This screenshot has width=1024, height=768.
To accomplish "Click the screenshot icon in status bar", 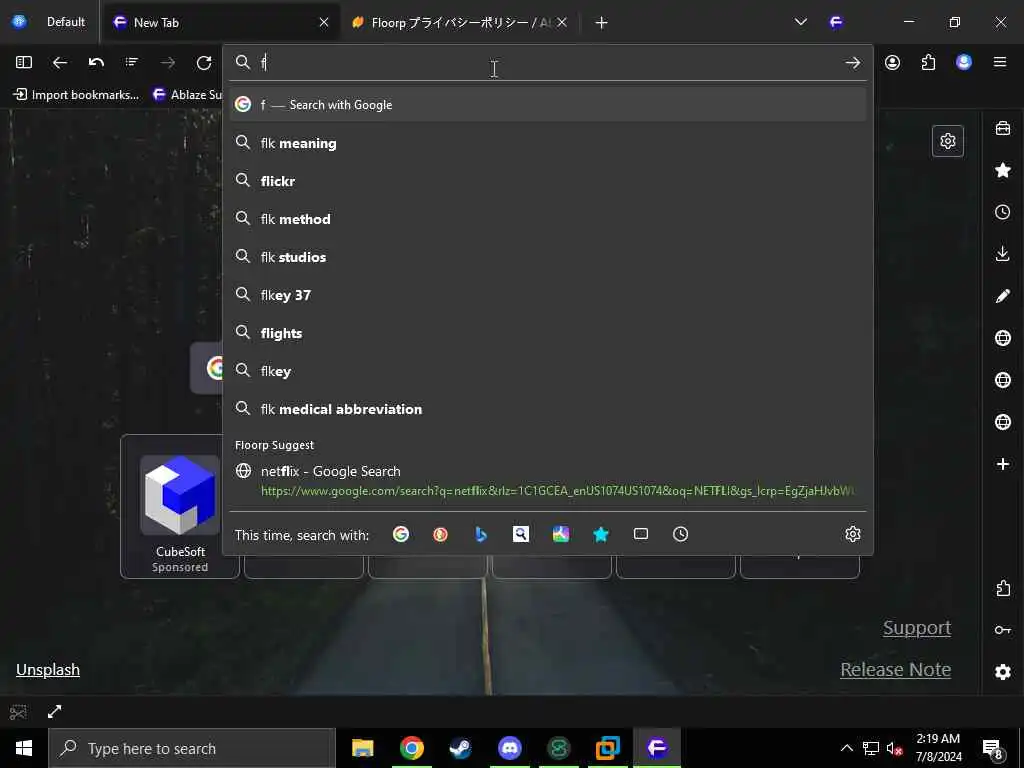I will [x=18, y=711].
